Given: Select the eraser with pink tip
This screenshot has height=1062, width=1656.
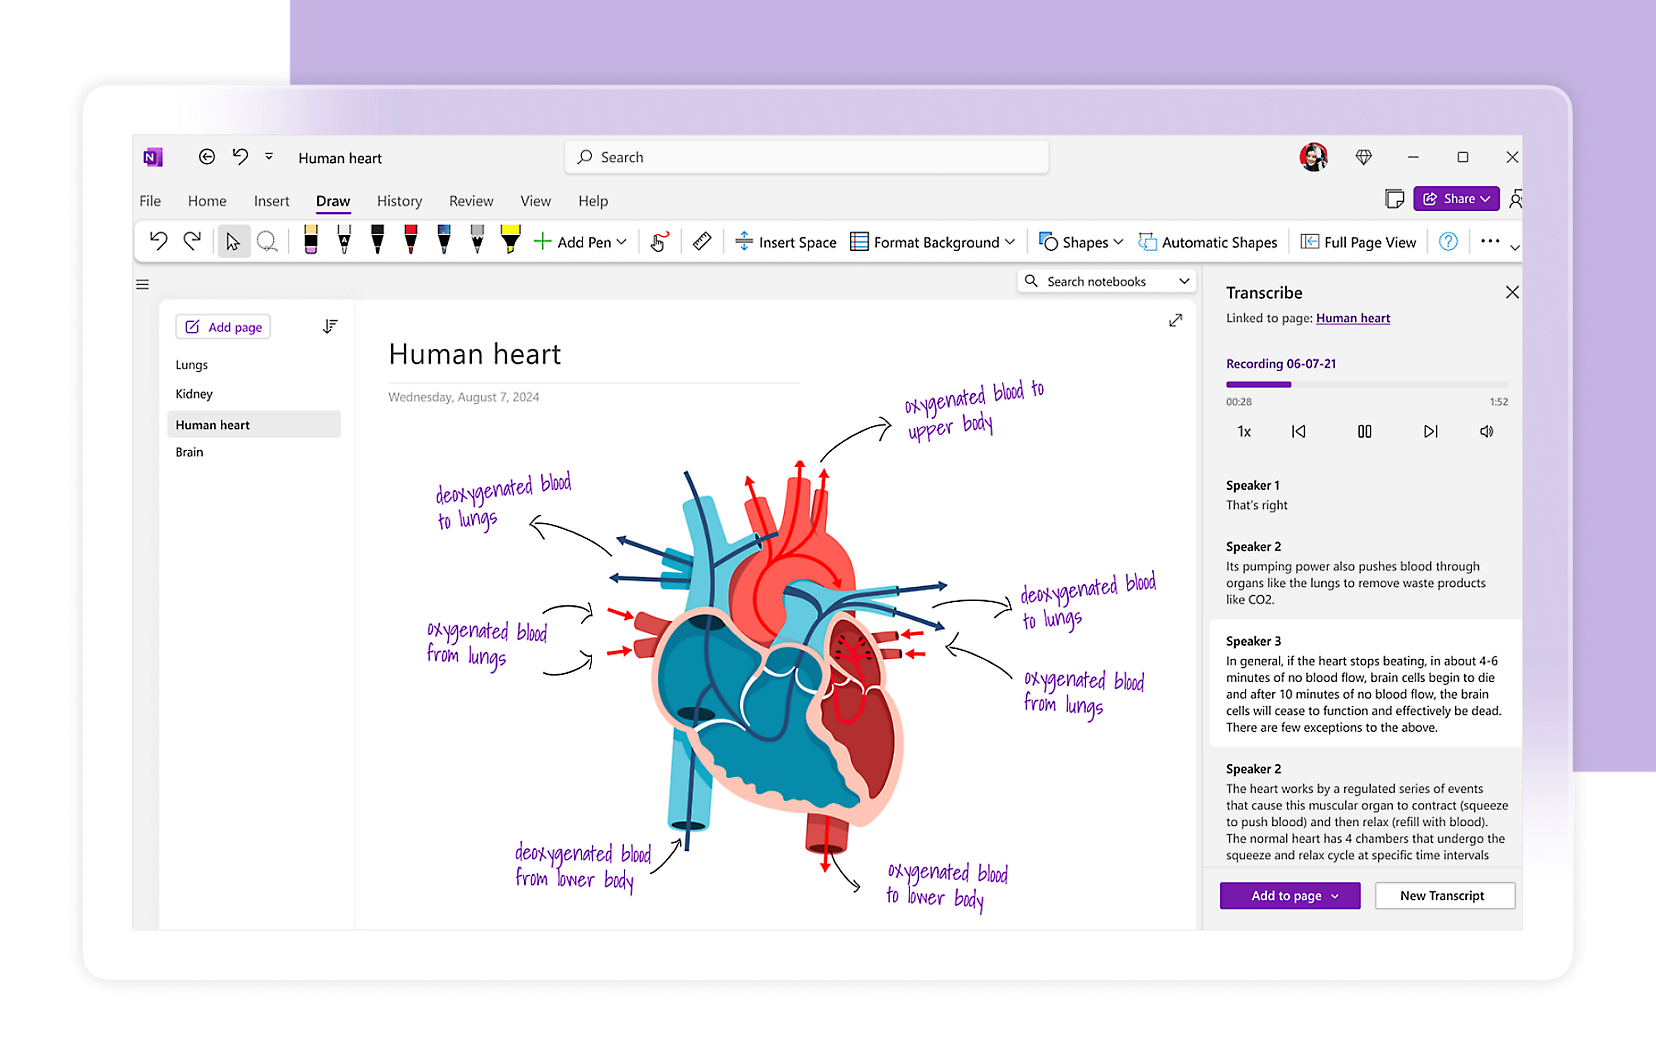Looking at the screenshot, I should pyautogui.click(x=311, y=240).
